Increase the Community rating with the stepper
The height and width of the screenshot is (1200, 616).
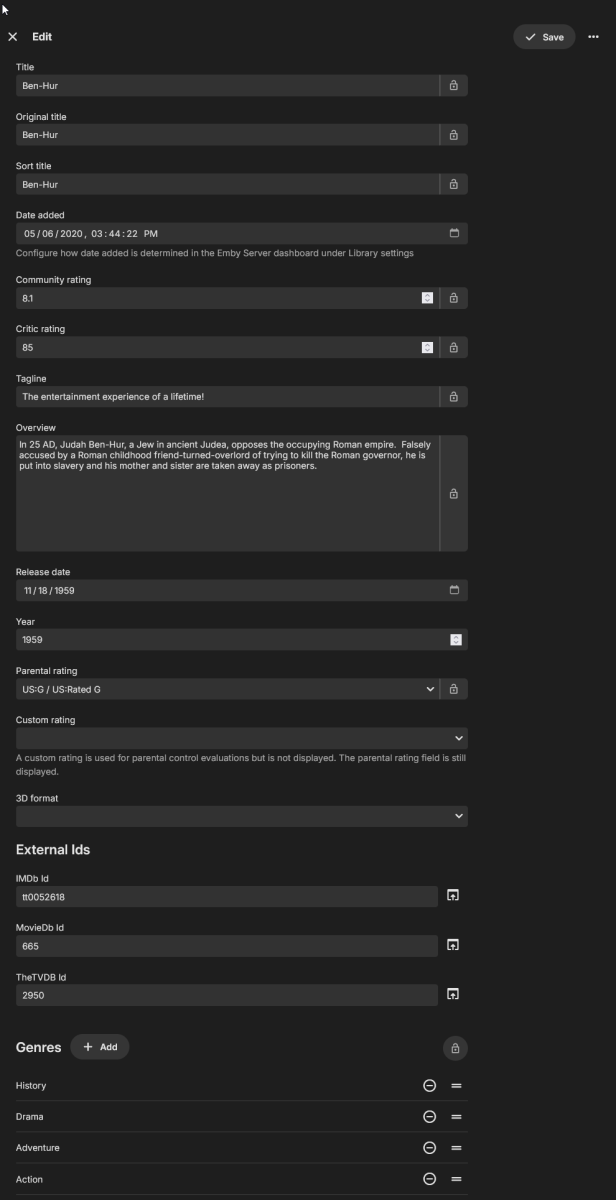[x=428, y=295]
